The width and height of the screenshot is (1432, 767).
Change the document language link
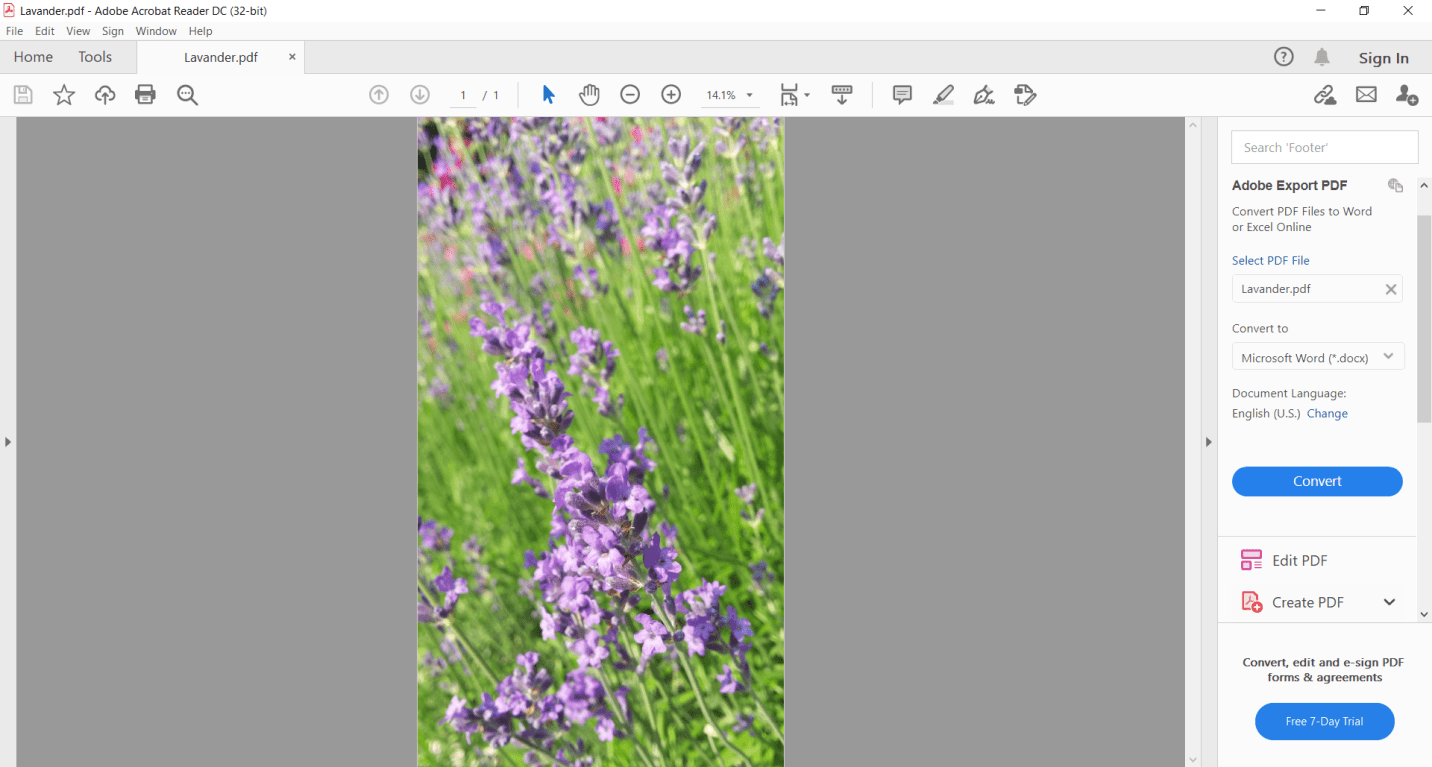pyautogui.click(x=1327, y=413)
